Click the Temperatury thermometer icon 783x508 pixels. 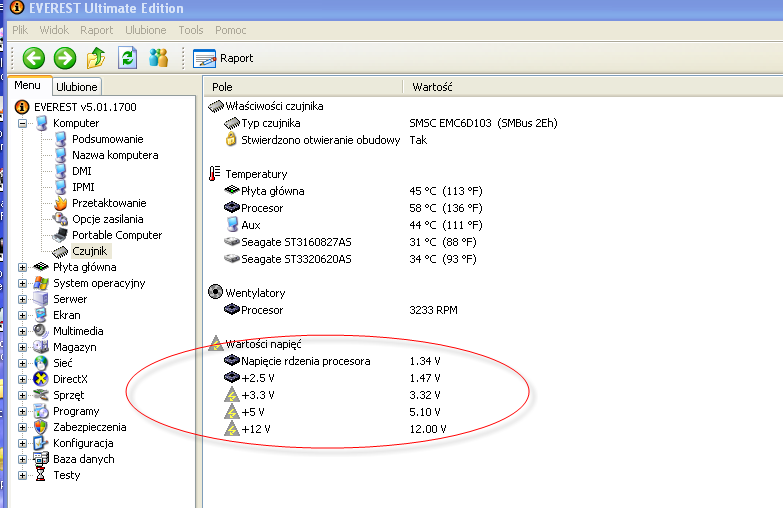pyautogui.click(x=215, y=173)
